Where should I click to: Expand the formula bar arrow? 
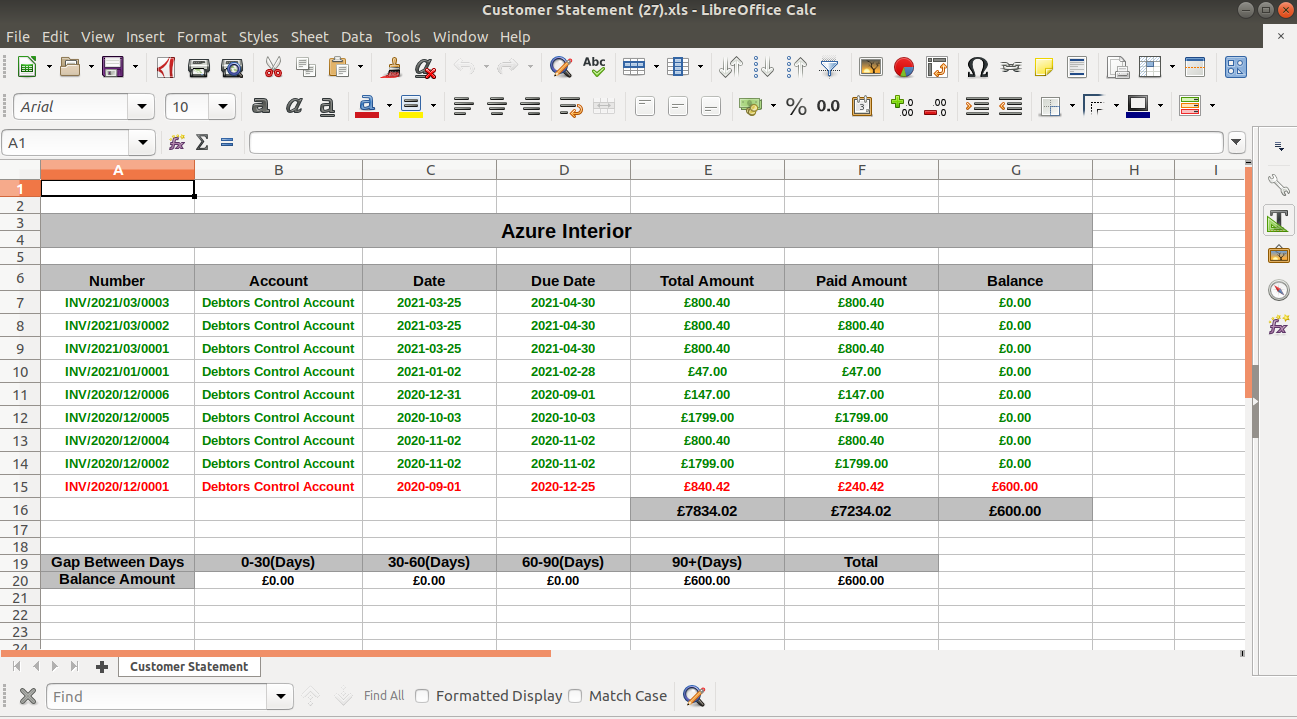click(x=1237, y=143)
